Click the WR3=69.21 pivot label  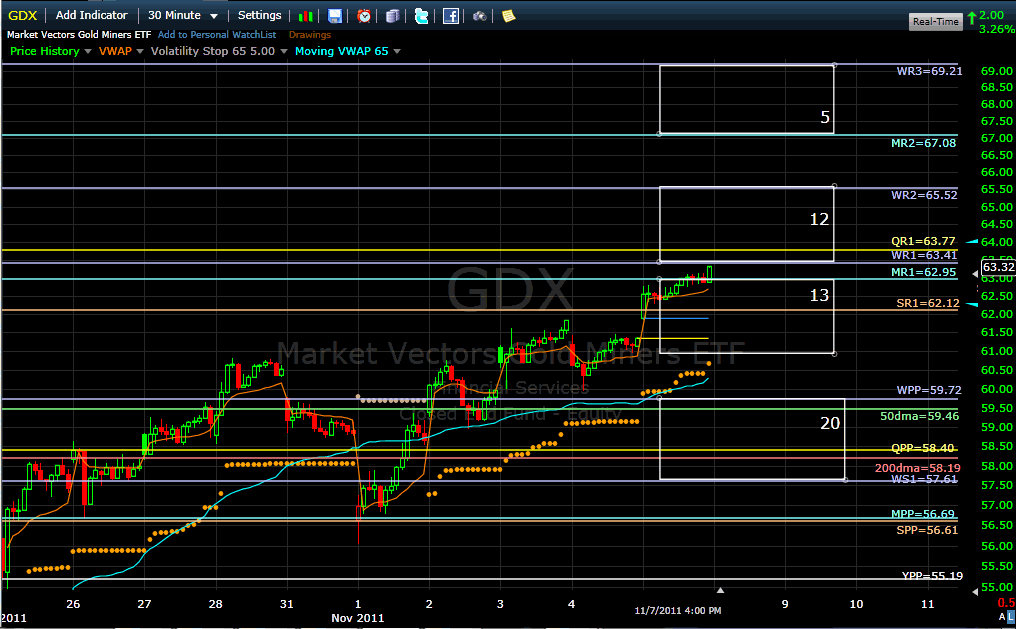(929, 71)
